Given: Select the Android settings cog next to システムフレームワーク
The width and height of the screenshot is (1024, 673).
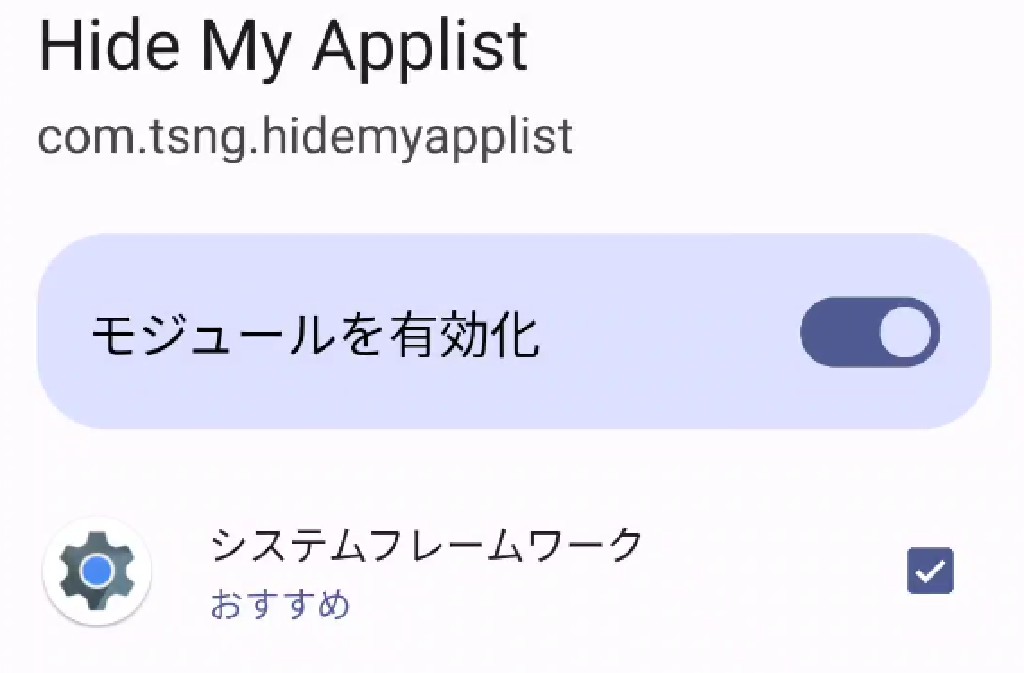Looking at the screenshot, I should (x=97, y=571).
